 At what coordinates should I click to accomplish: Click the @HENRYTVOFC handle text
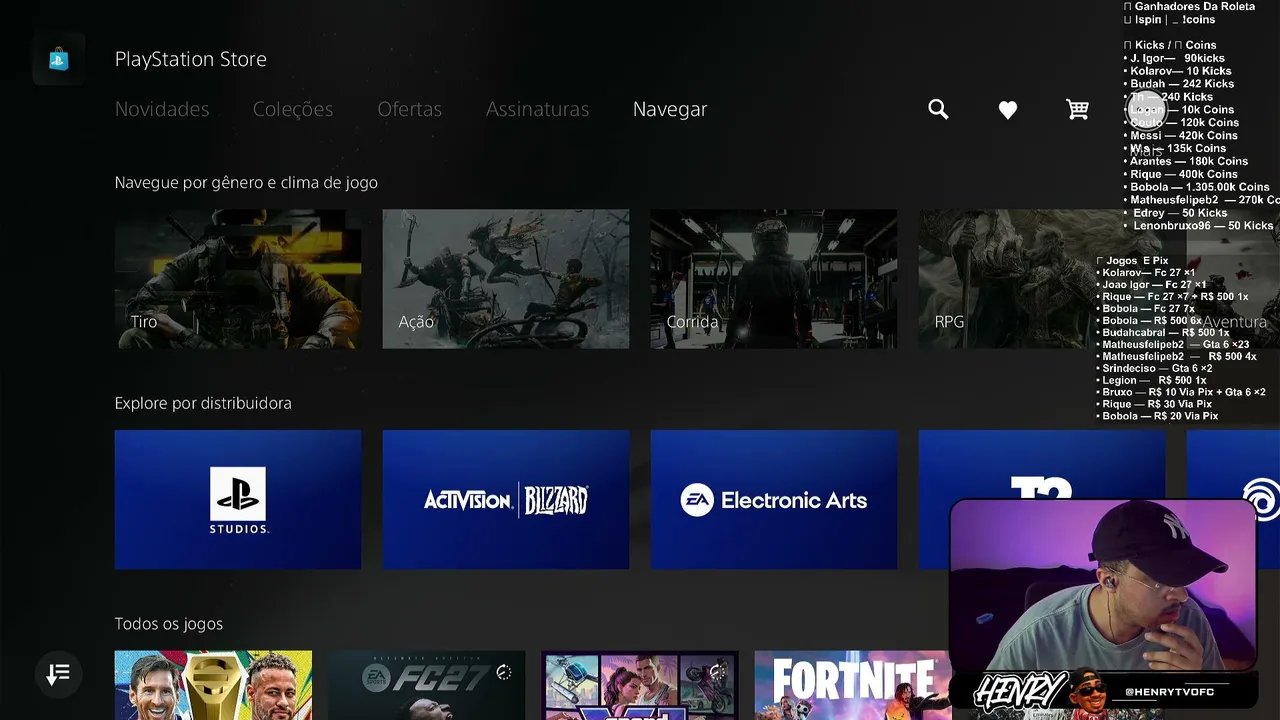[1170, 692]
